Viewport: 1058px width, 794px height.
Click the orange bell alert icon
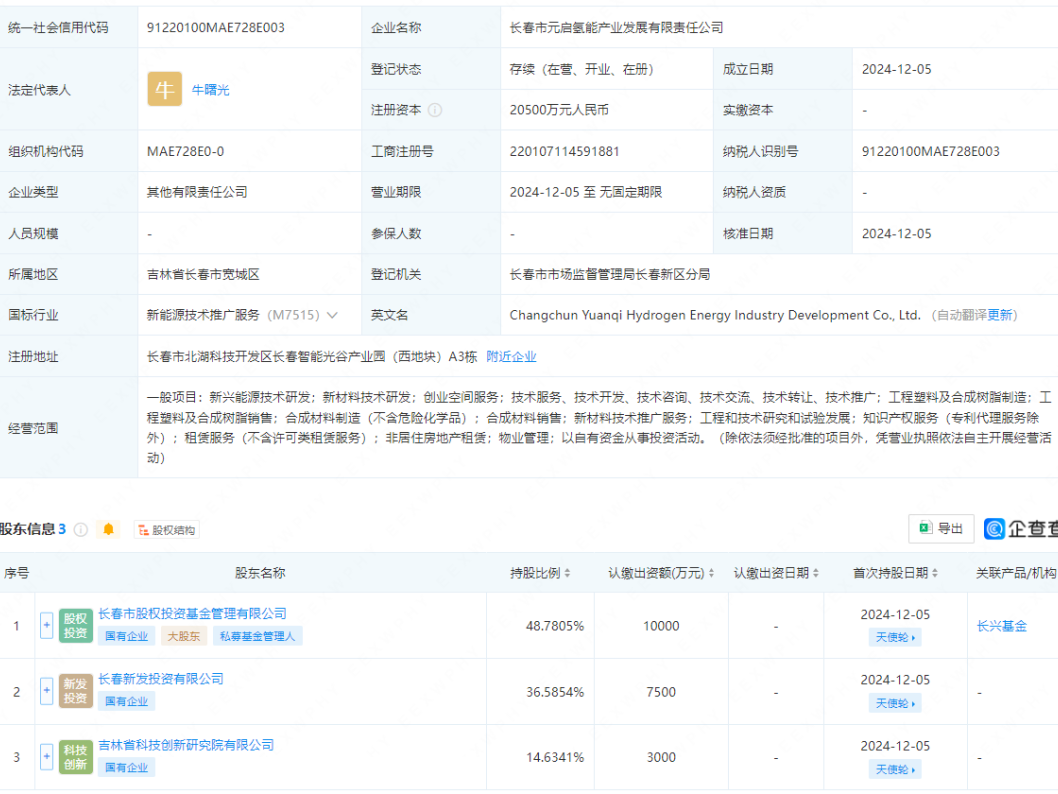(109, 530)
